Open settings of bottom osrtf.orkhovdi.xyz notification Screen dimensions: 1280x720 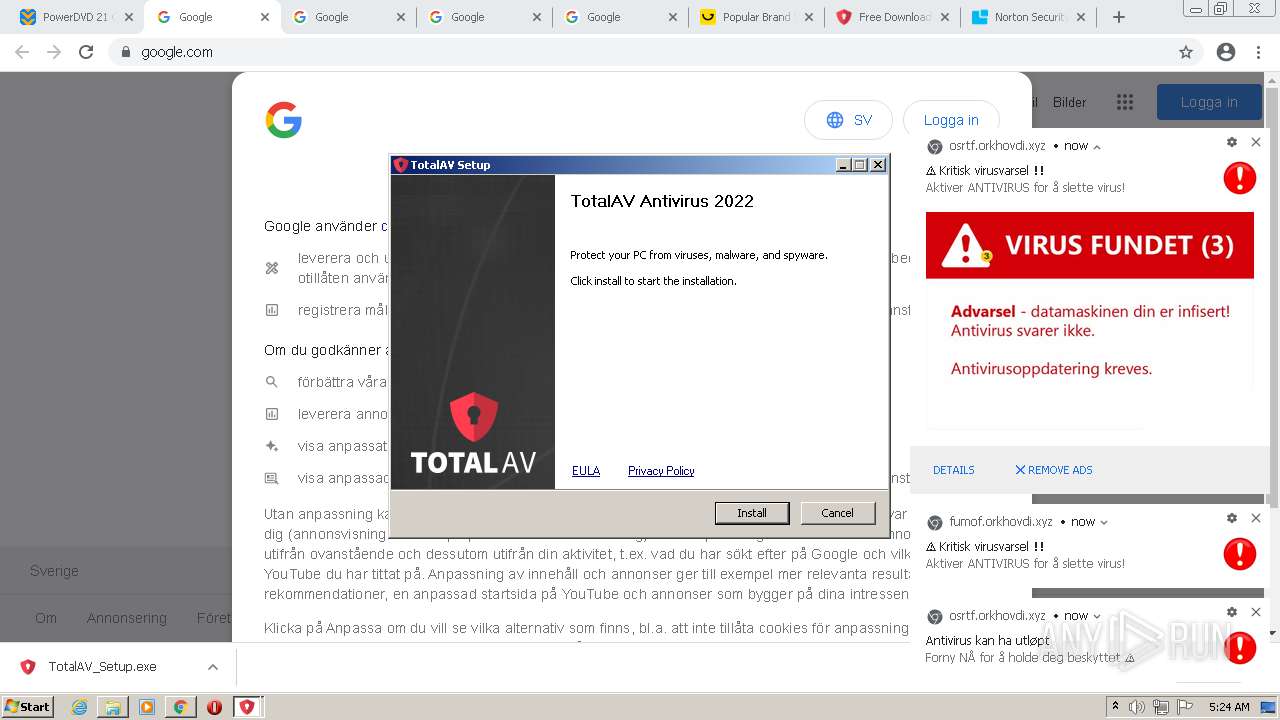(x=1232, y=612)
